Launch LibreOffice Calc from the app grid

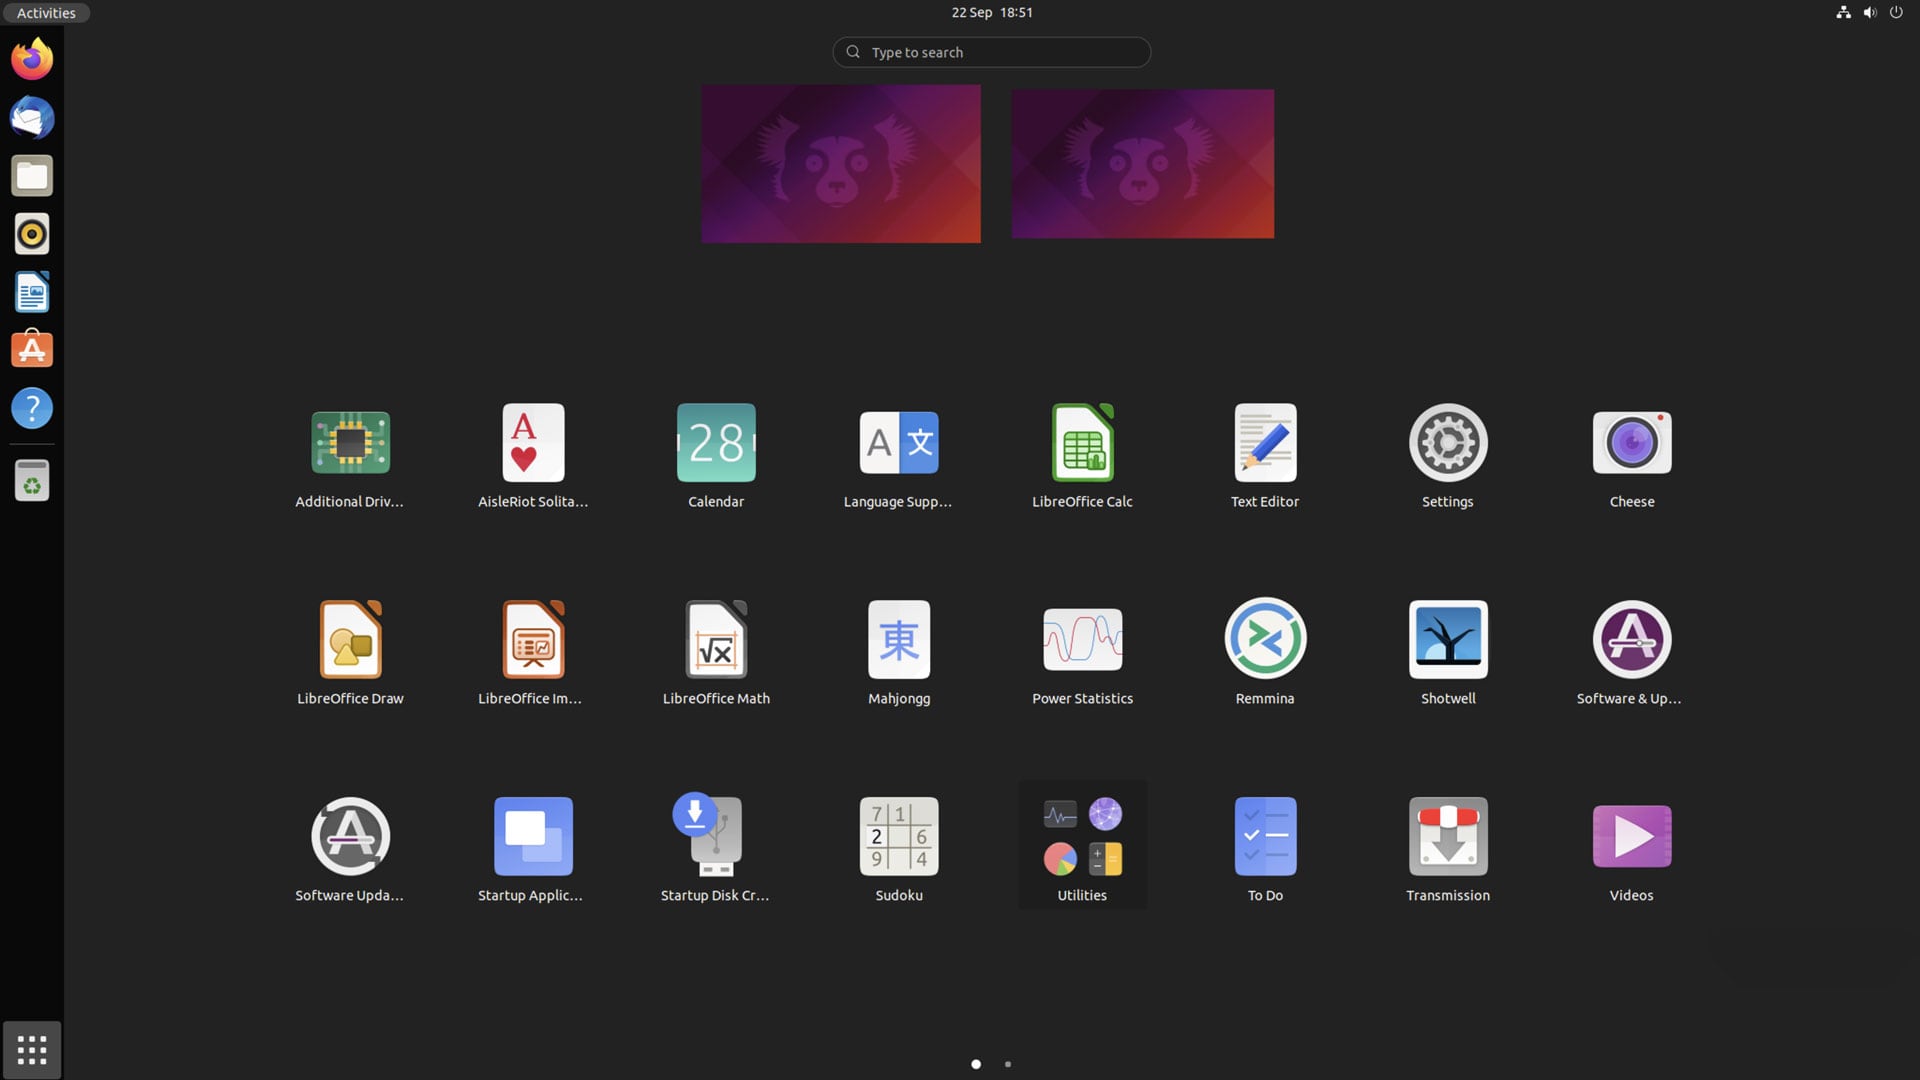pos(1081,442)
